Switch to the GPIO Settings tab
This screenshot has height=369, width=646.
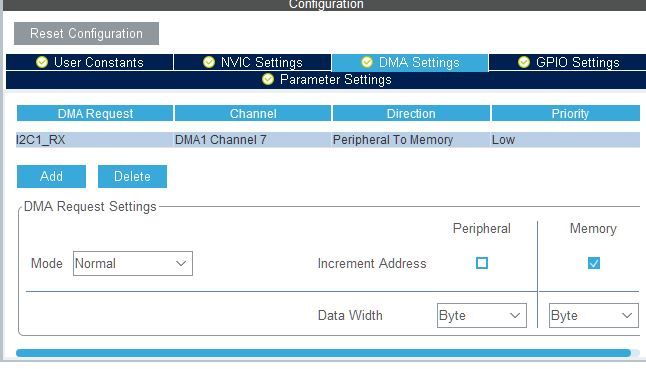(567, 62)
